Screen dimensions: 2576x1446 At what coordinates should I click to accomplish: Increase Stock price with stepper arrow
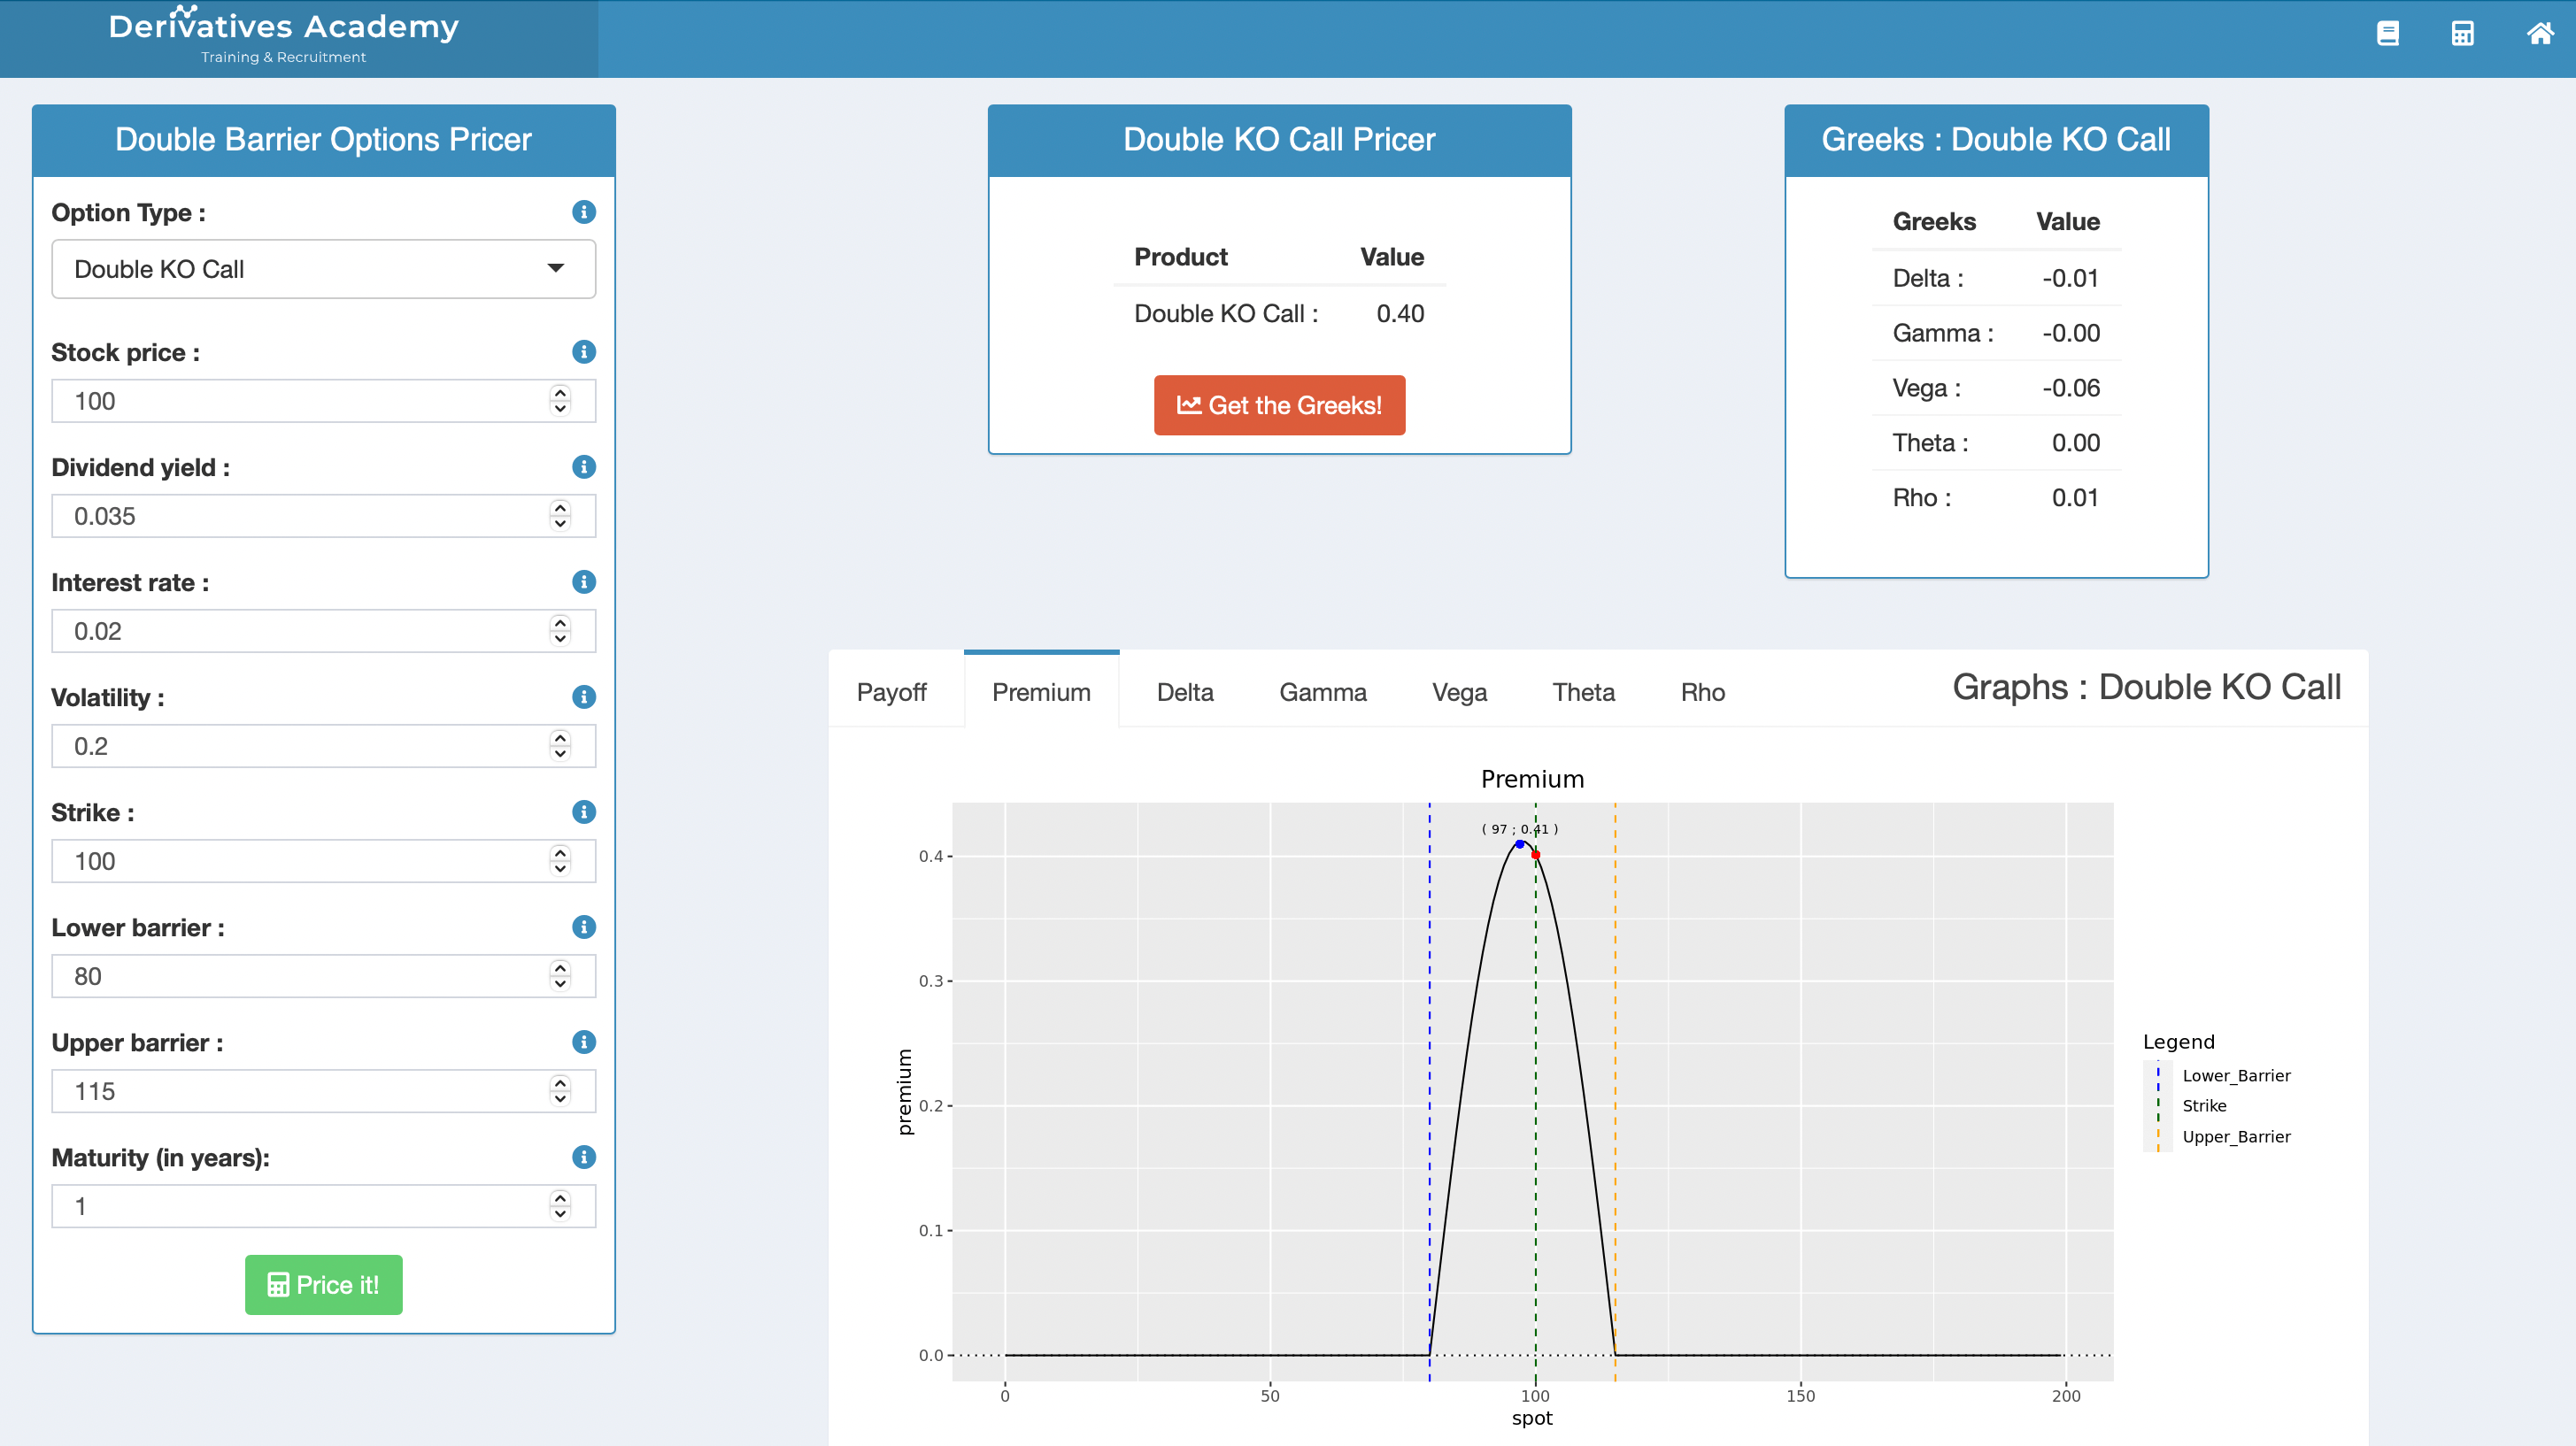point(560,393)
